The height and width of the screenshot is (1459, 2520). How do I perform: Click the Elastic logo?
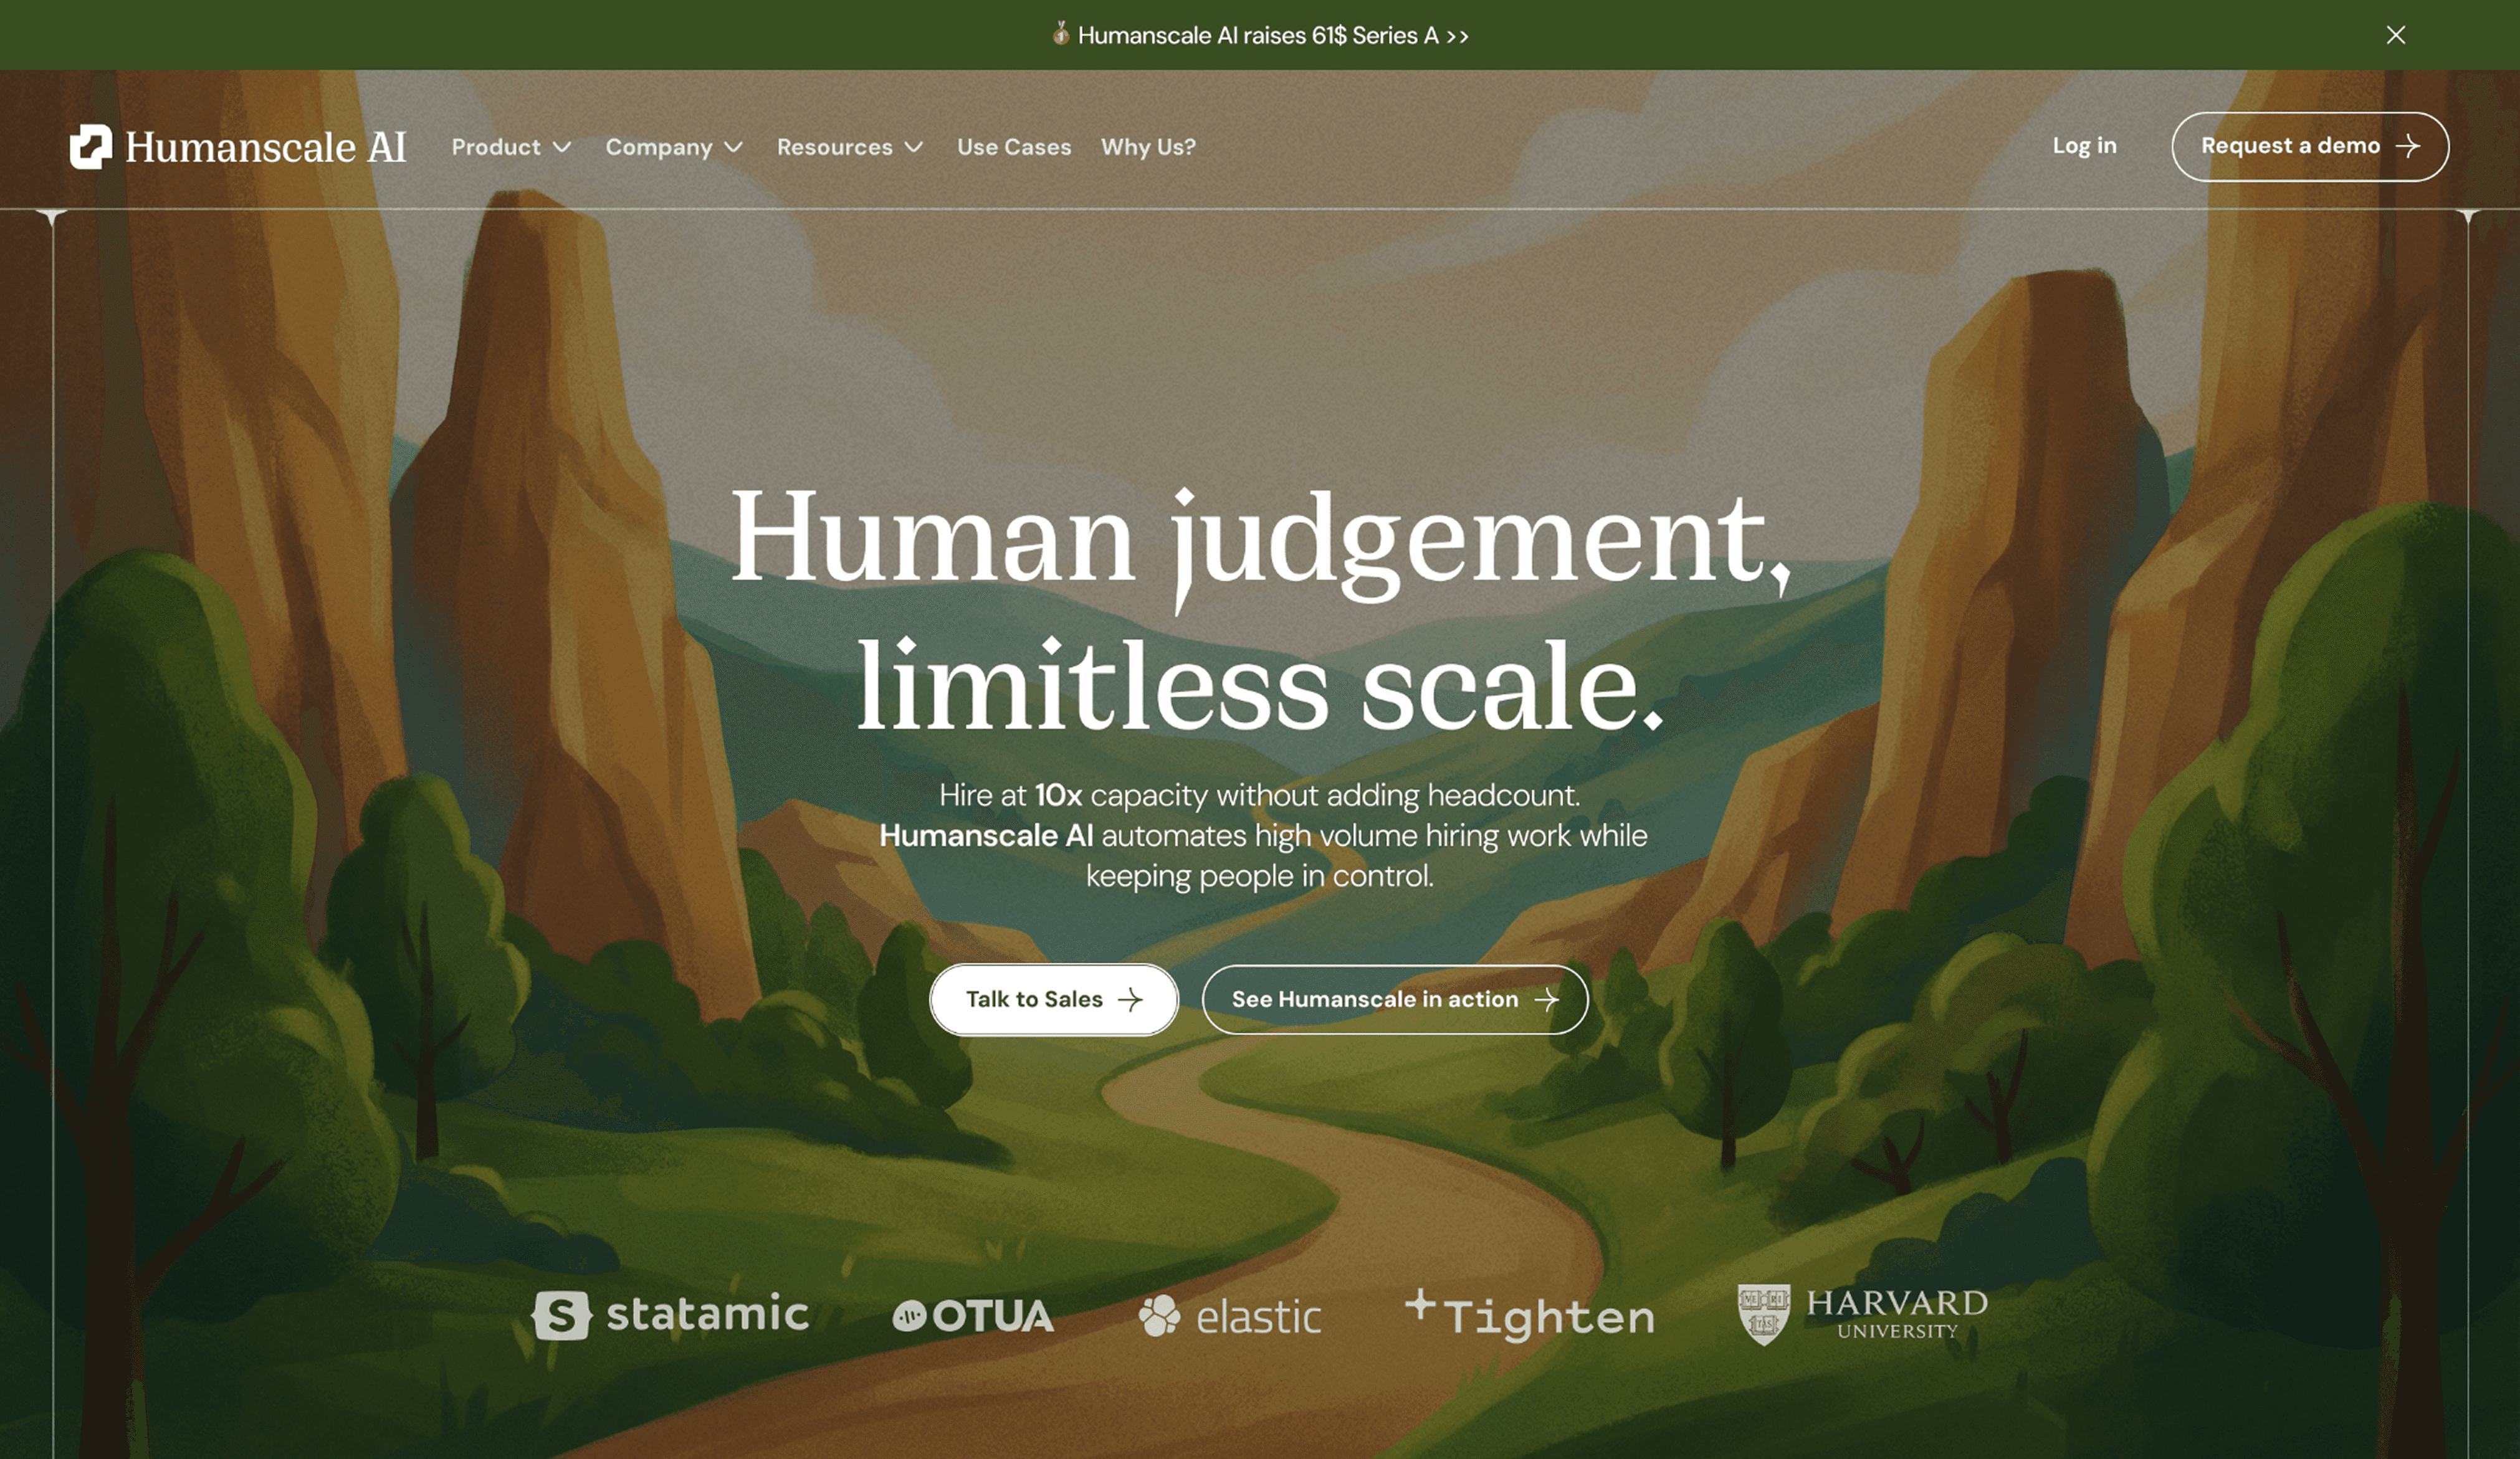[1229, 1316]
